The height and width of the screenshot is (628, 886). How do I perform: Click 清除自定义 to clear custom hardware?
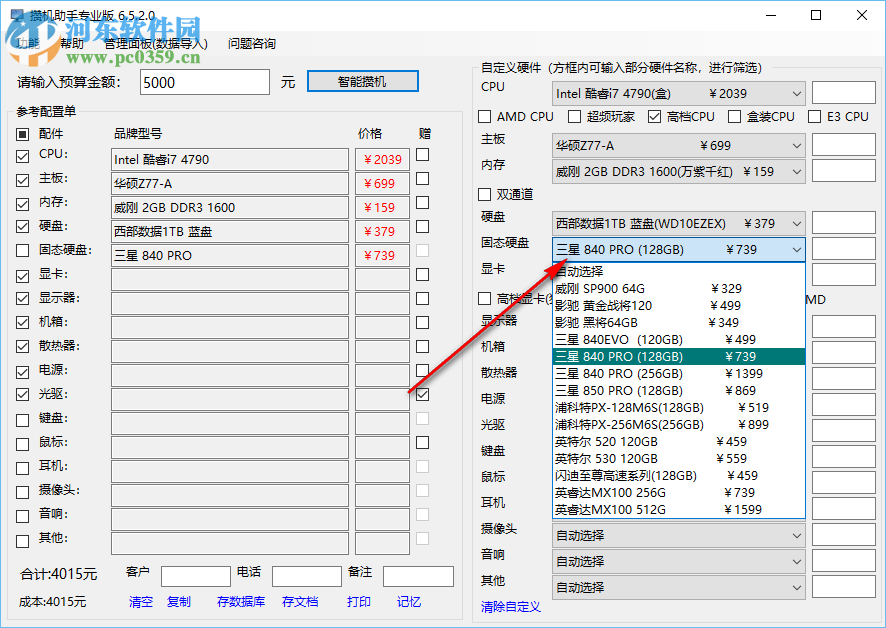(x=510, y=607)
